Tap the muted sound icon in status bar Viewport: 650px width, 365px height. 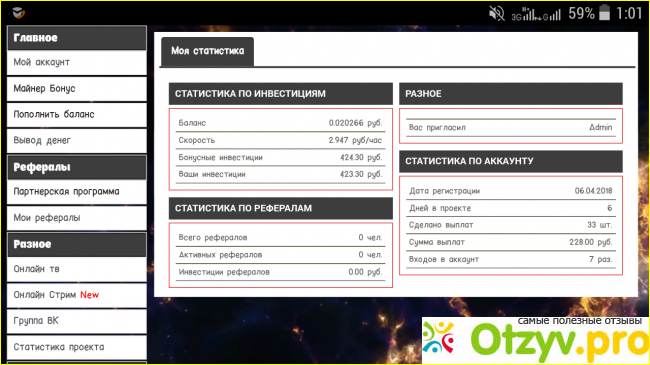[x=496, y=13]
